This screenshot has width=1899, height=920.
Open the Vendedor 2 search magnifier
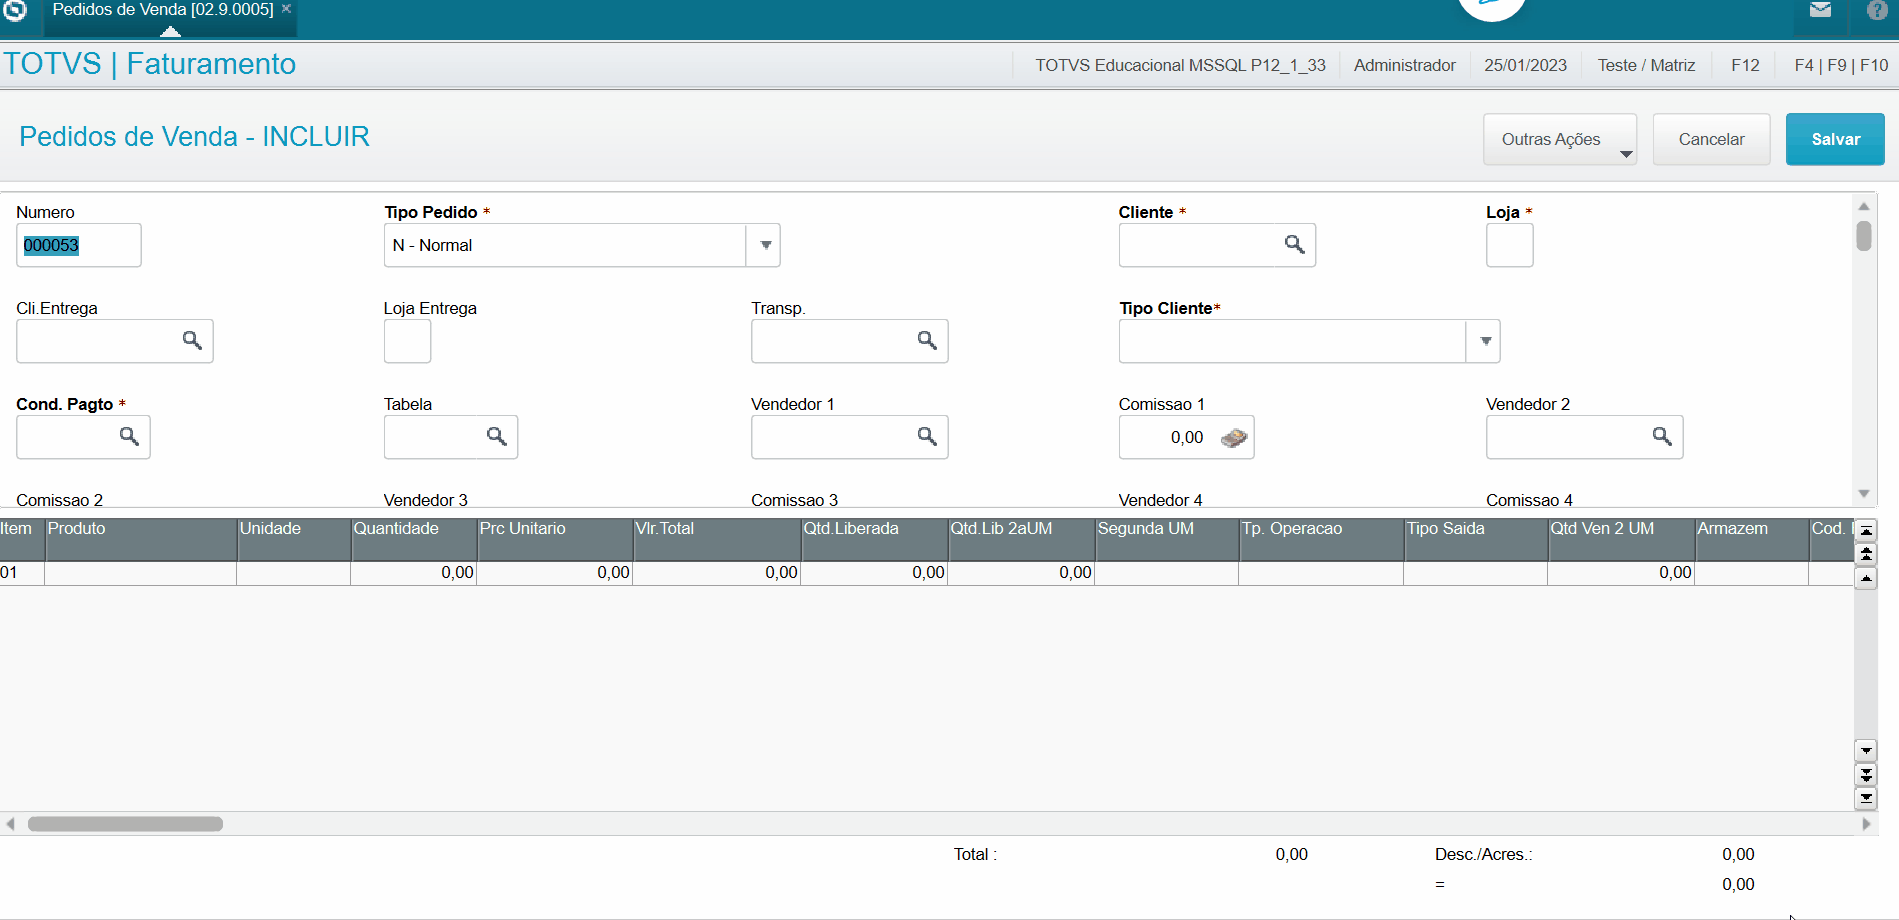point(1662,436)
